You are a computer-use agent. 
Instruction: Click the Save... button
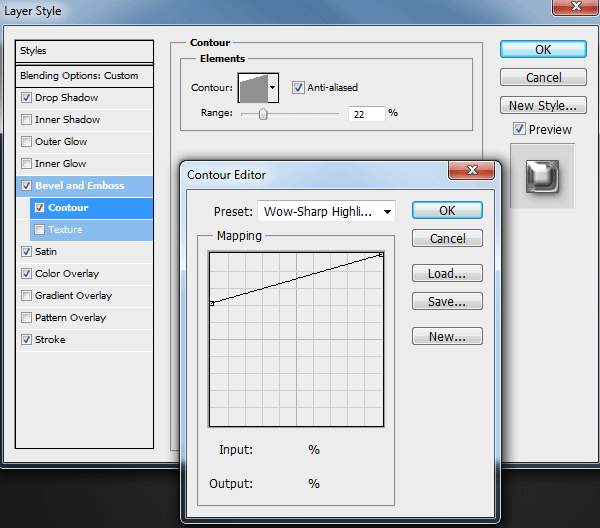pos(447,301)
